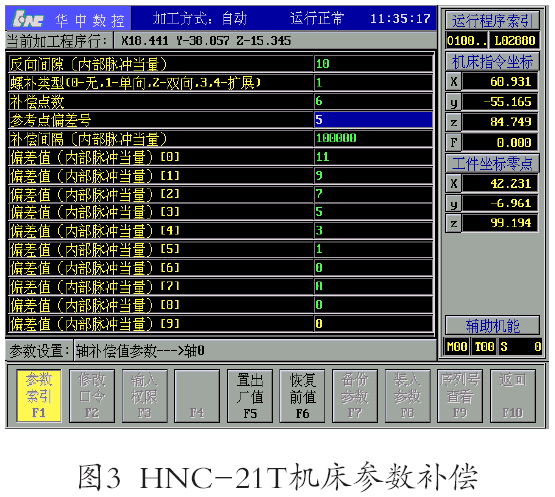Click the 轴补偿值参数--->轴0 setting field

(x=255, y=351)
